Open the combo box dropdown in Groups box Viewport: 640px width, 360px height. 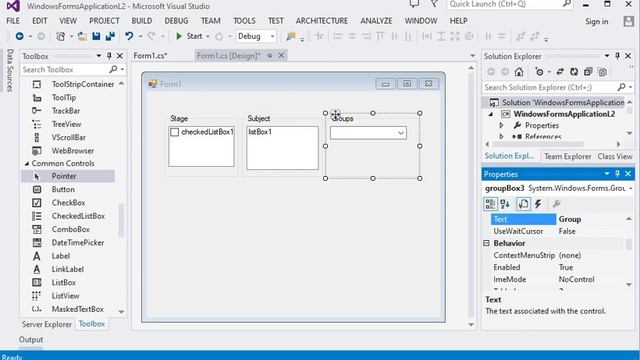click(401, 133)
